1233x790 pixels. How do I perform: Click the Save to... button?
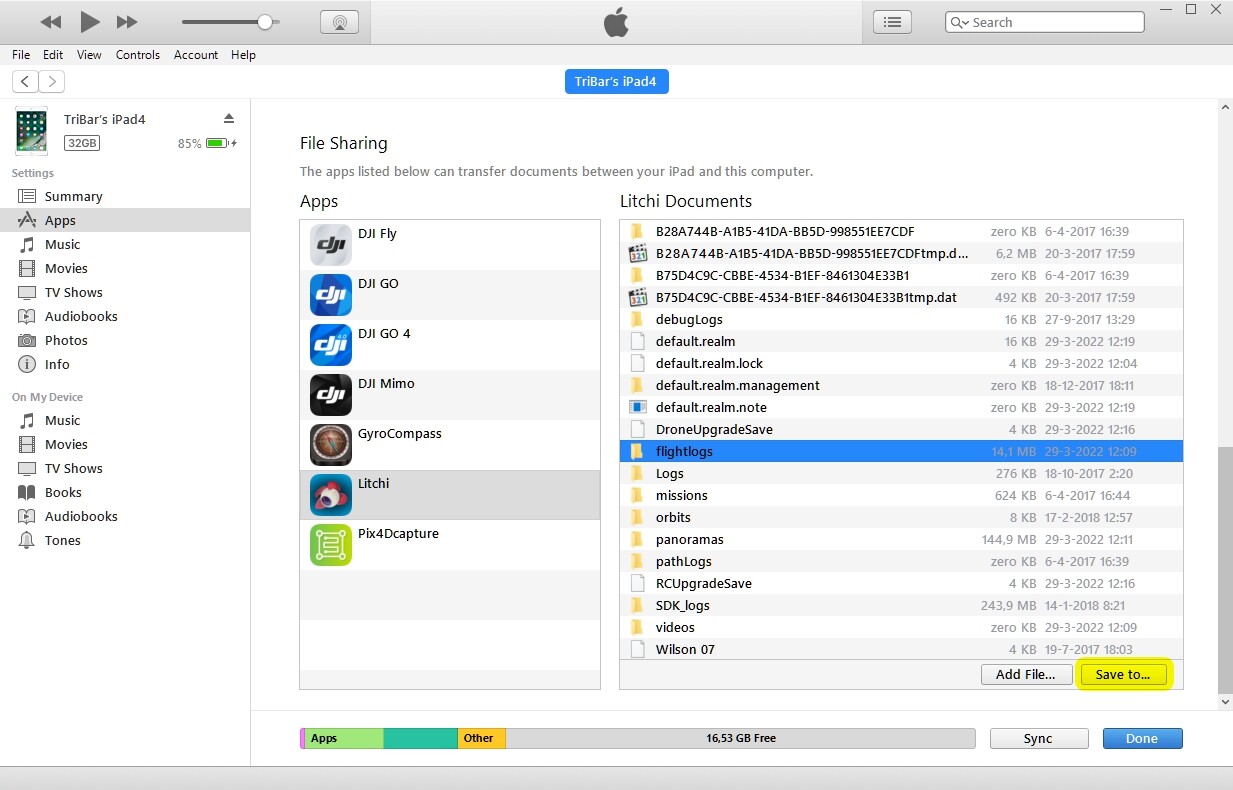coord(1123,674)
